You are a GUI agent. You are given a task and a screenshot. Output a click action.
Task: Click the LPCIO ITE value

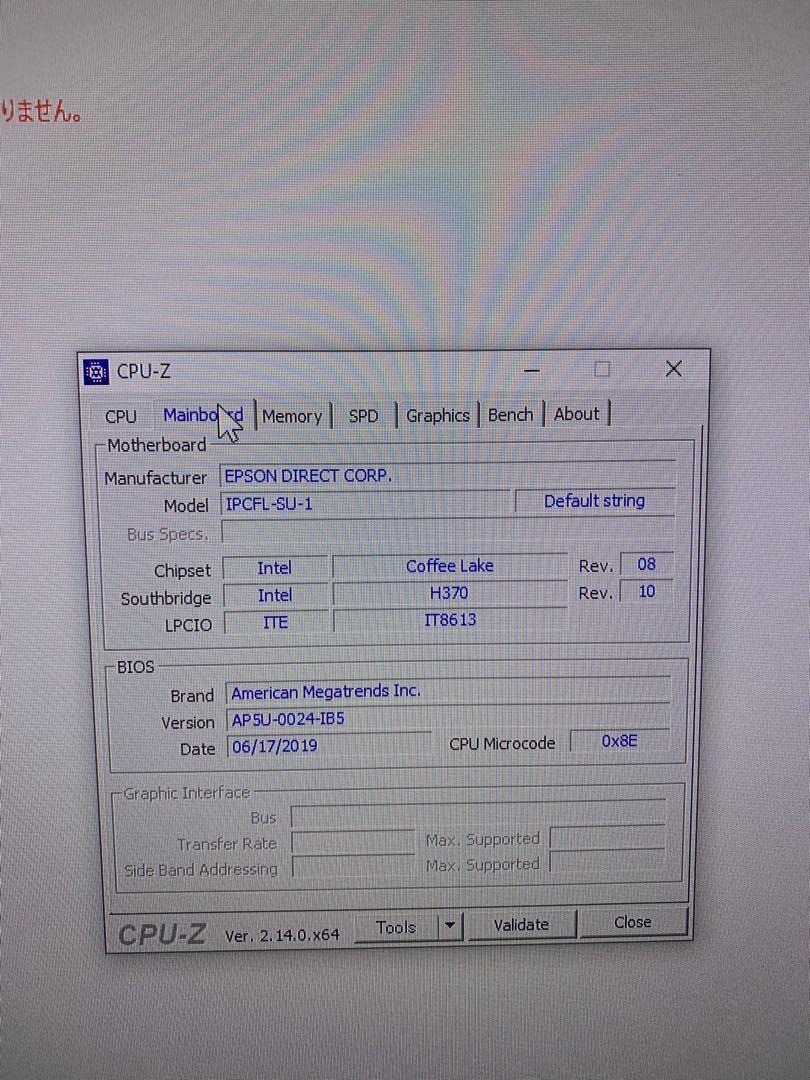coord(275,623)
